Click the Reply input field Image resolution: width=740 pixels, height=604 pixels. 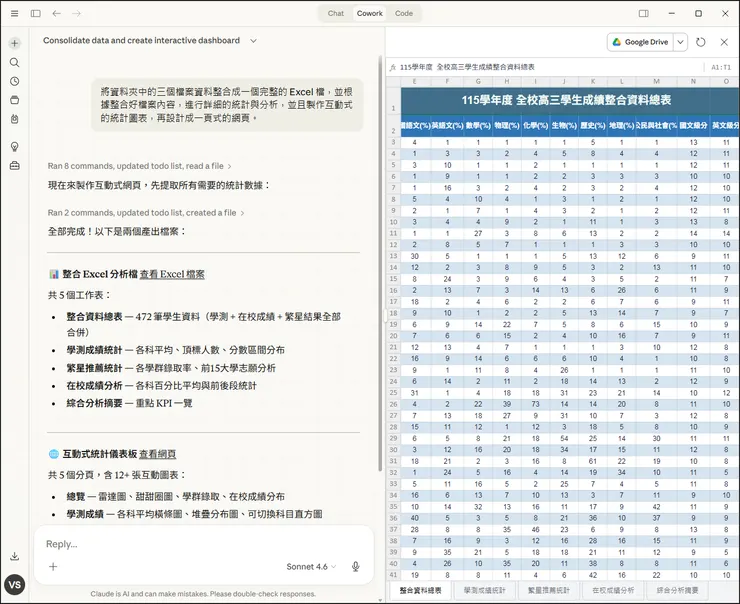tap(203, 544)
